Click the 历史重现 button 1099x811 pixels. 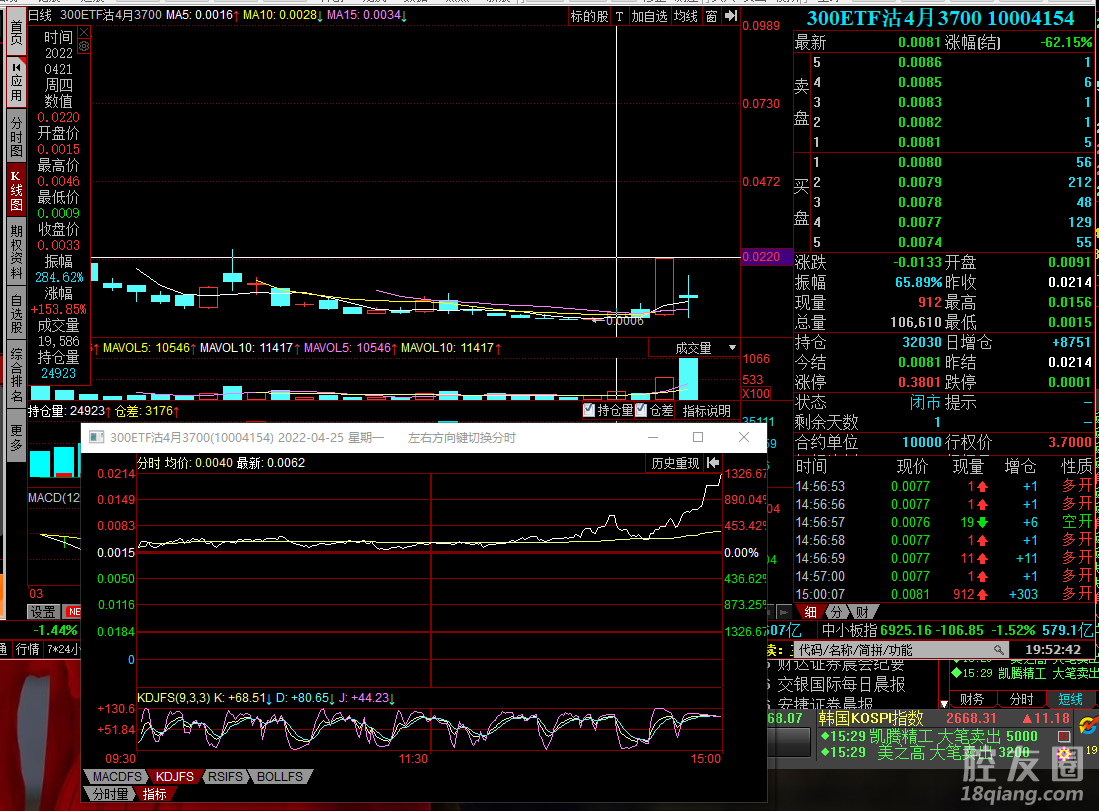click(x=675, y=463)
